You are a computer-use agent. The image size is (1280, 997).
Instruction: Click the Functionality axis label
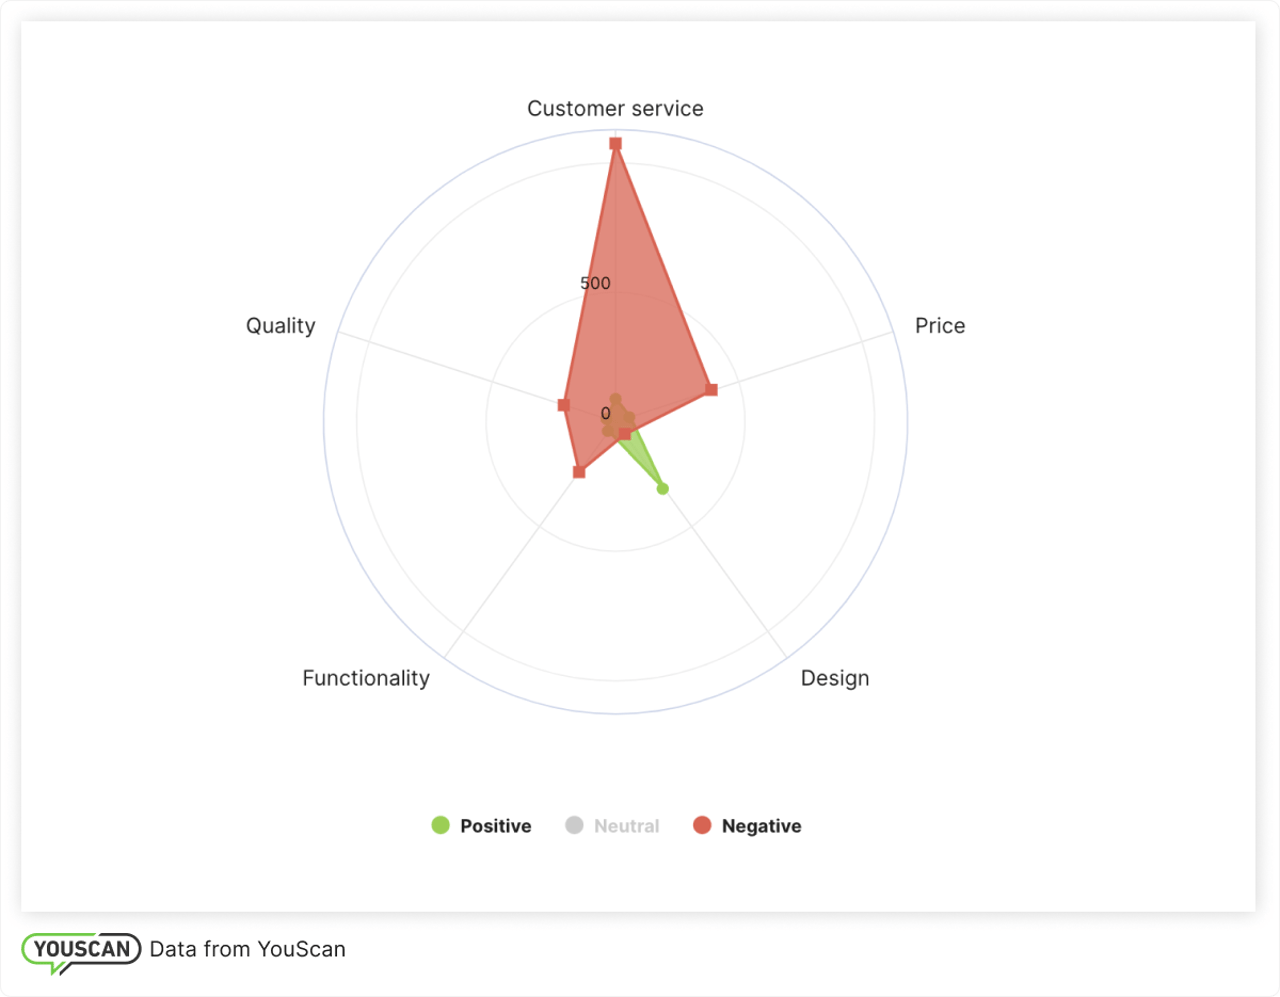pos(366,678)
